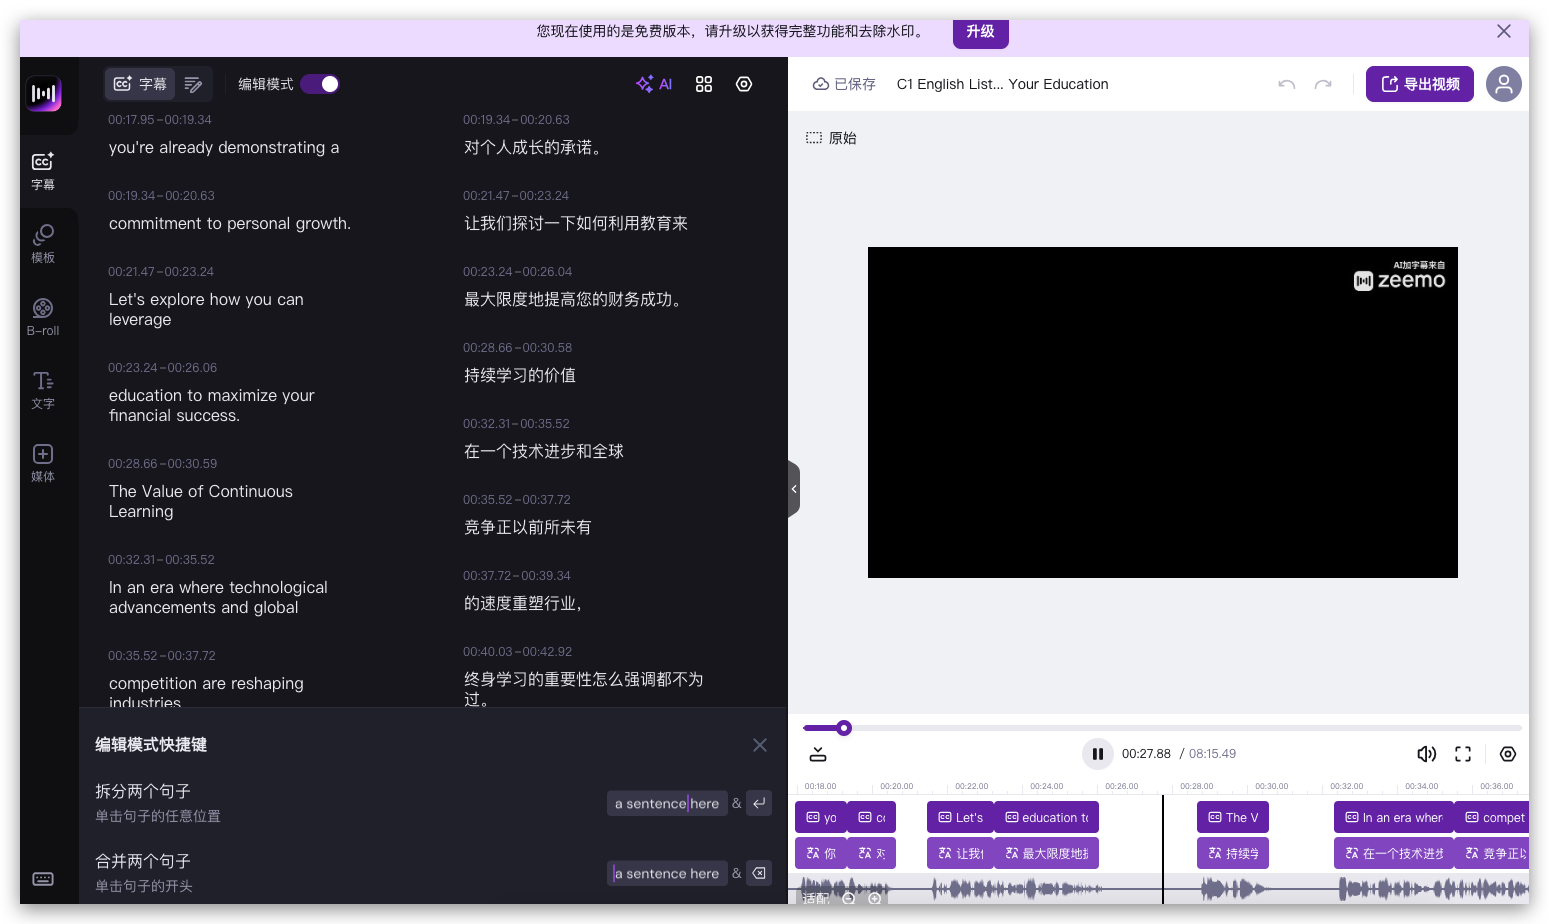Select the '最大限度地' translation clip on timeline
Viewport: 1549px width, 924px height.
pyautogui.click(x=1047, y=853)
